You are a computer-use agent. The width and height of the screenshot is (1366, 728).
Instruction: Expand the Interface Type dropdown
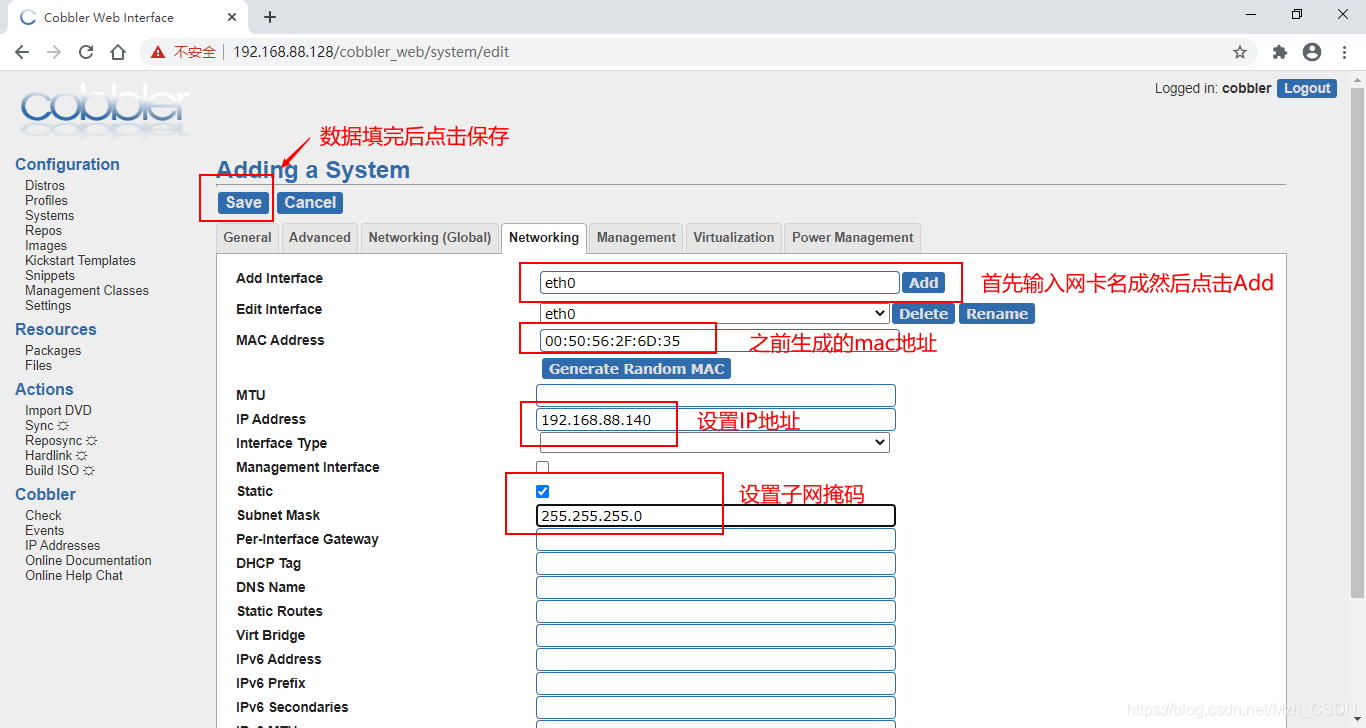tap(713, 442)
